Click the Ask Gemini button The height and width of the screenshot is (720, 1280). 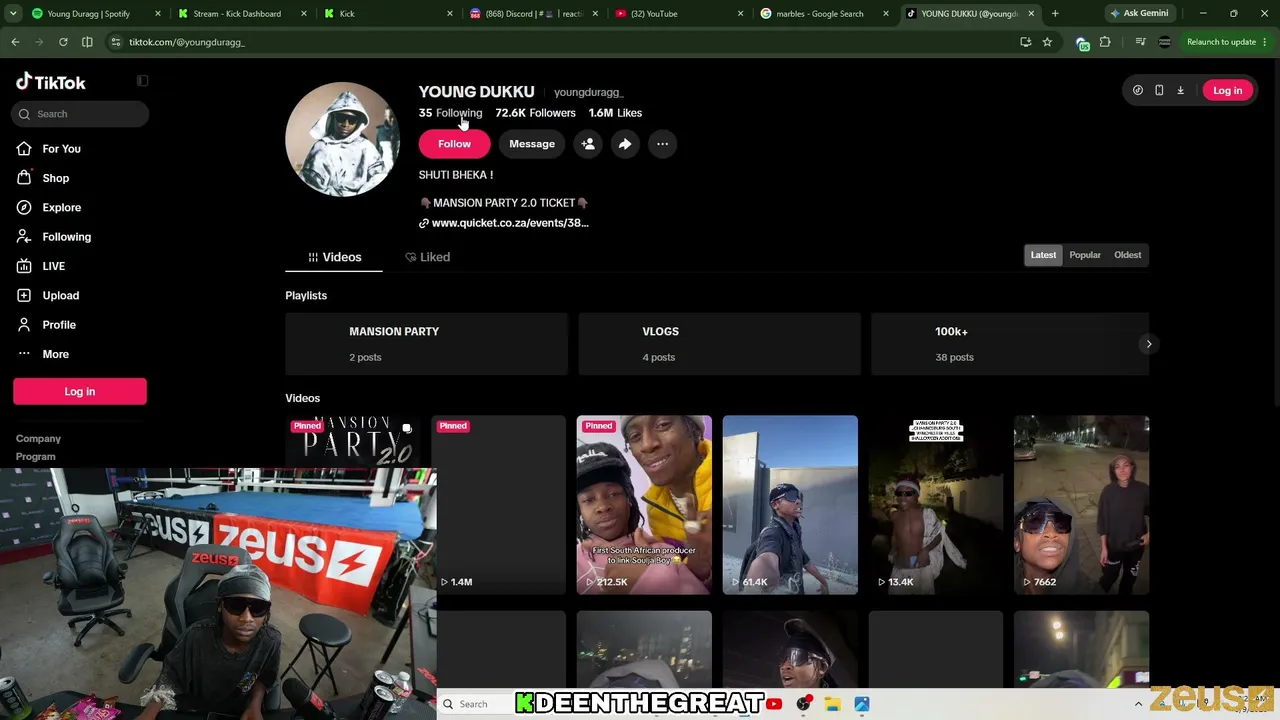tap(1139, 14)
